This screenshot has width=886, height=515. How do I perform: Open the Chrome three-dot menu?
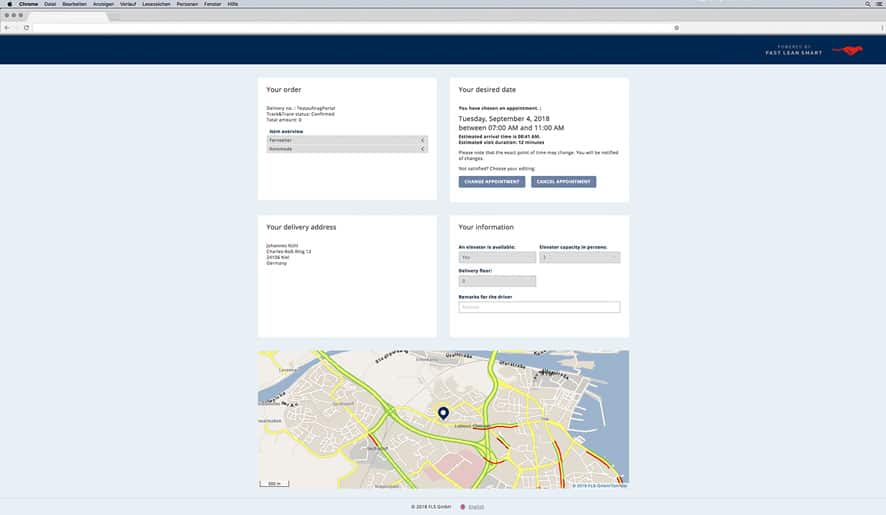click(881, 28)
